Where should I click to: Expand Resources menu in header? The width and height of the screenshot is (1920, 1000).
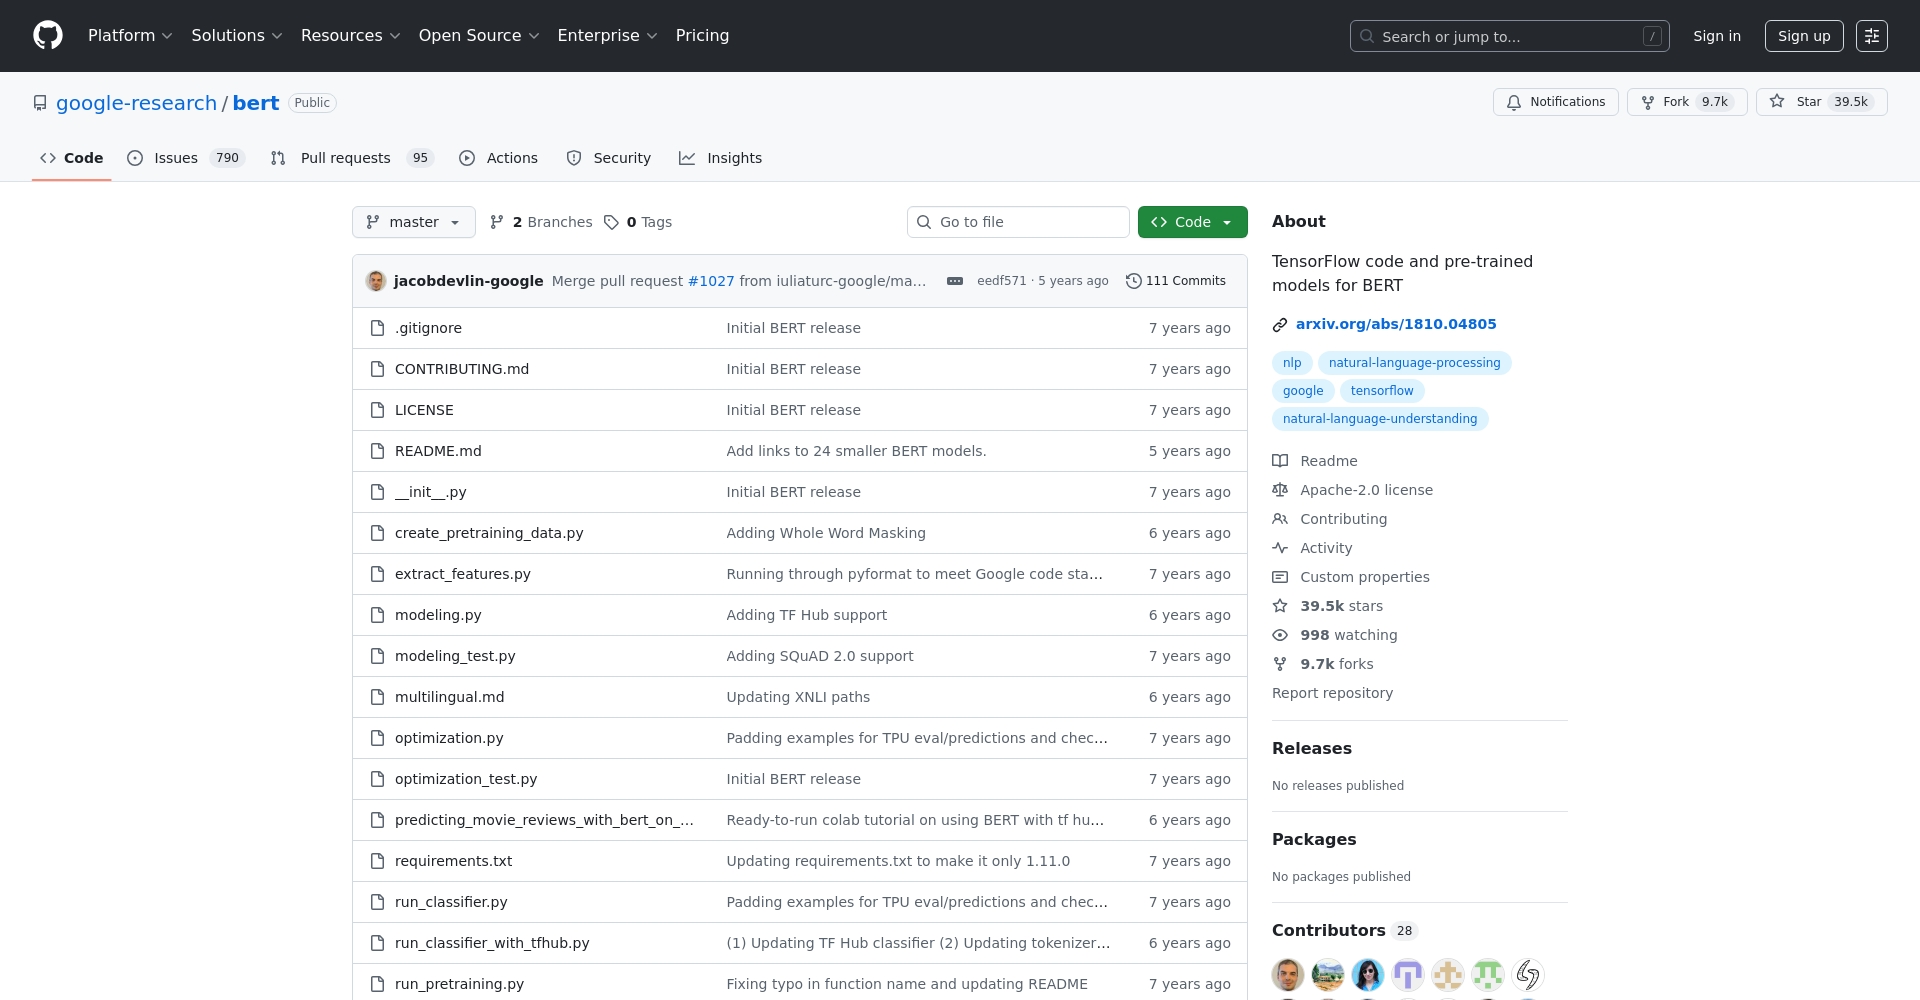350,36
